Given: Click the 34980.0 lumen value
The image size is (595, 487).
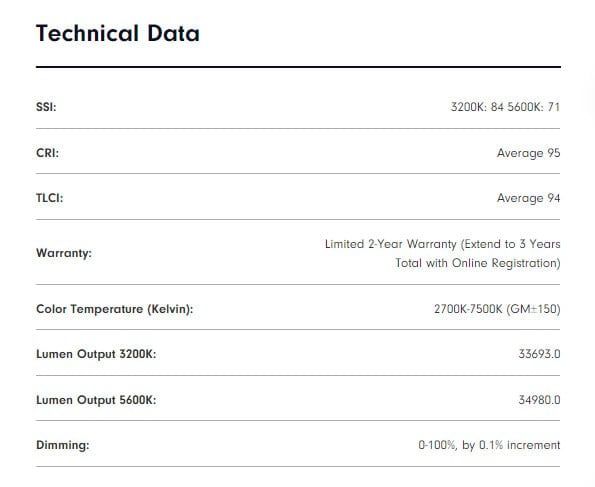Looking at the screenshot, I should point(539,400).
